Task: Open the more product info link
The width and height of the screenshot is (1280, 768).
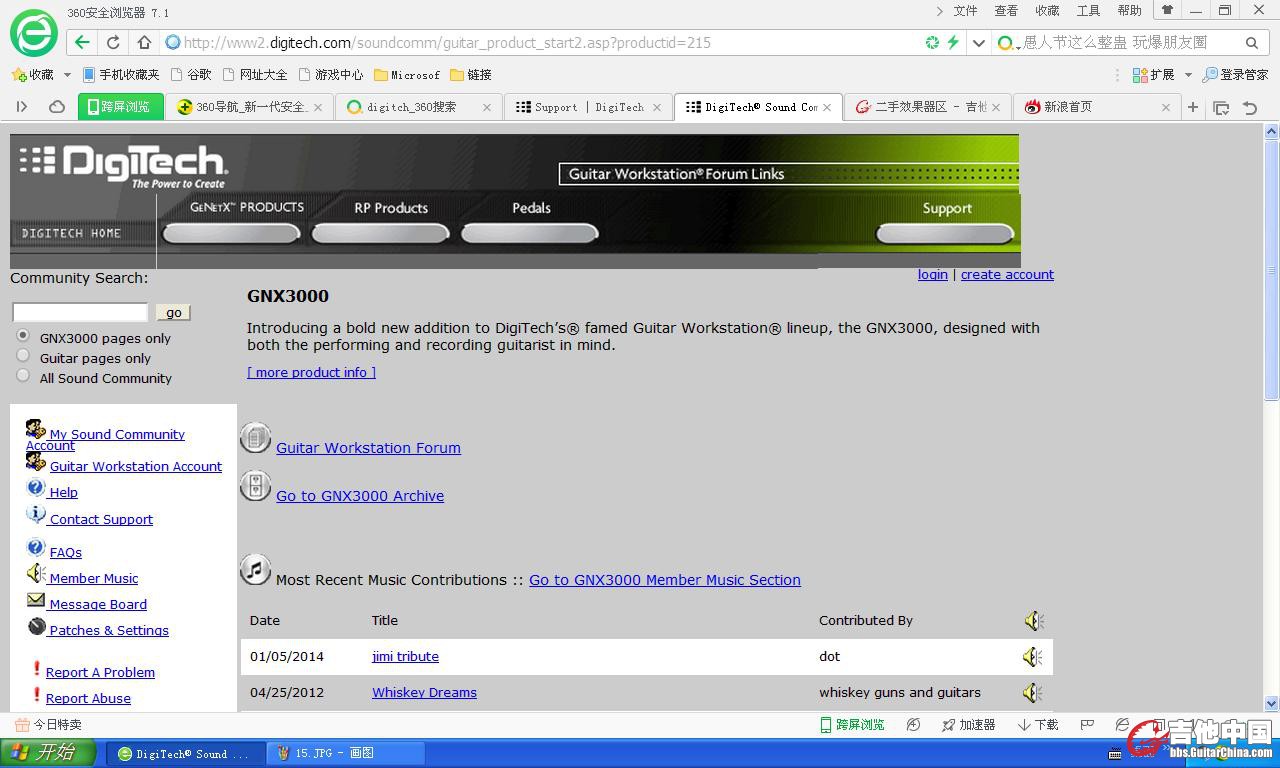Action: coord(312,372)
